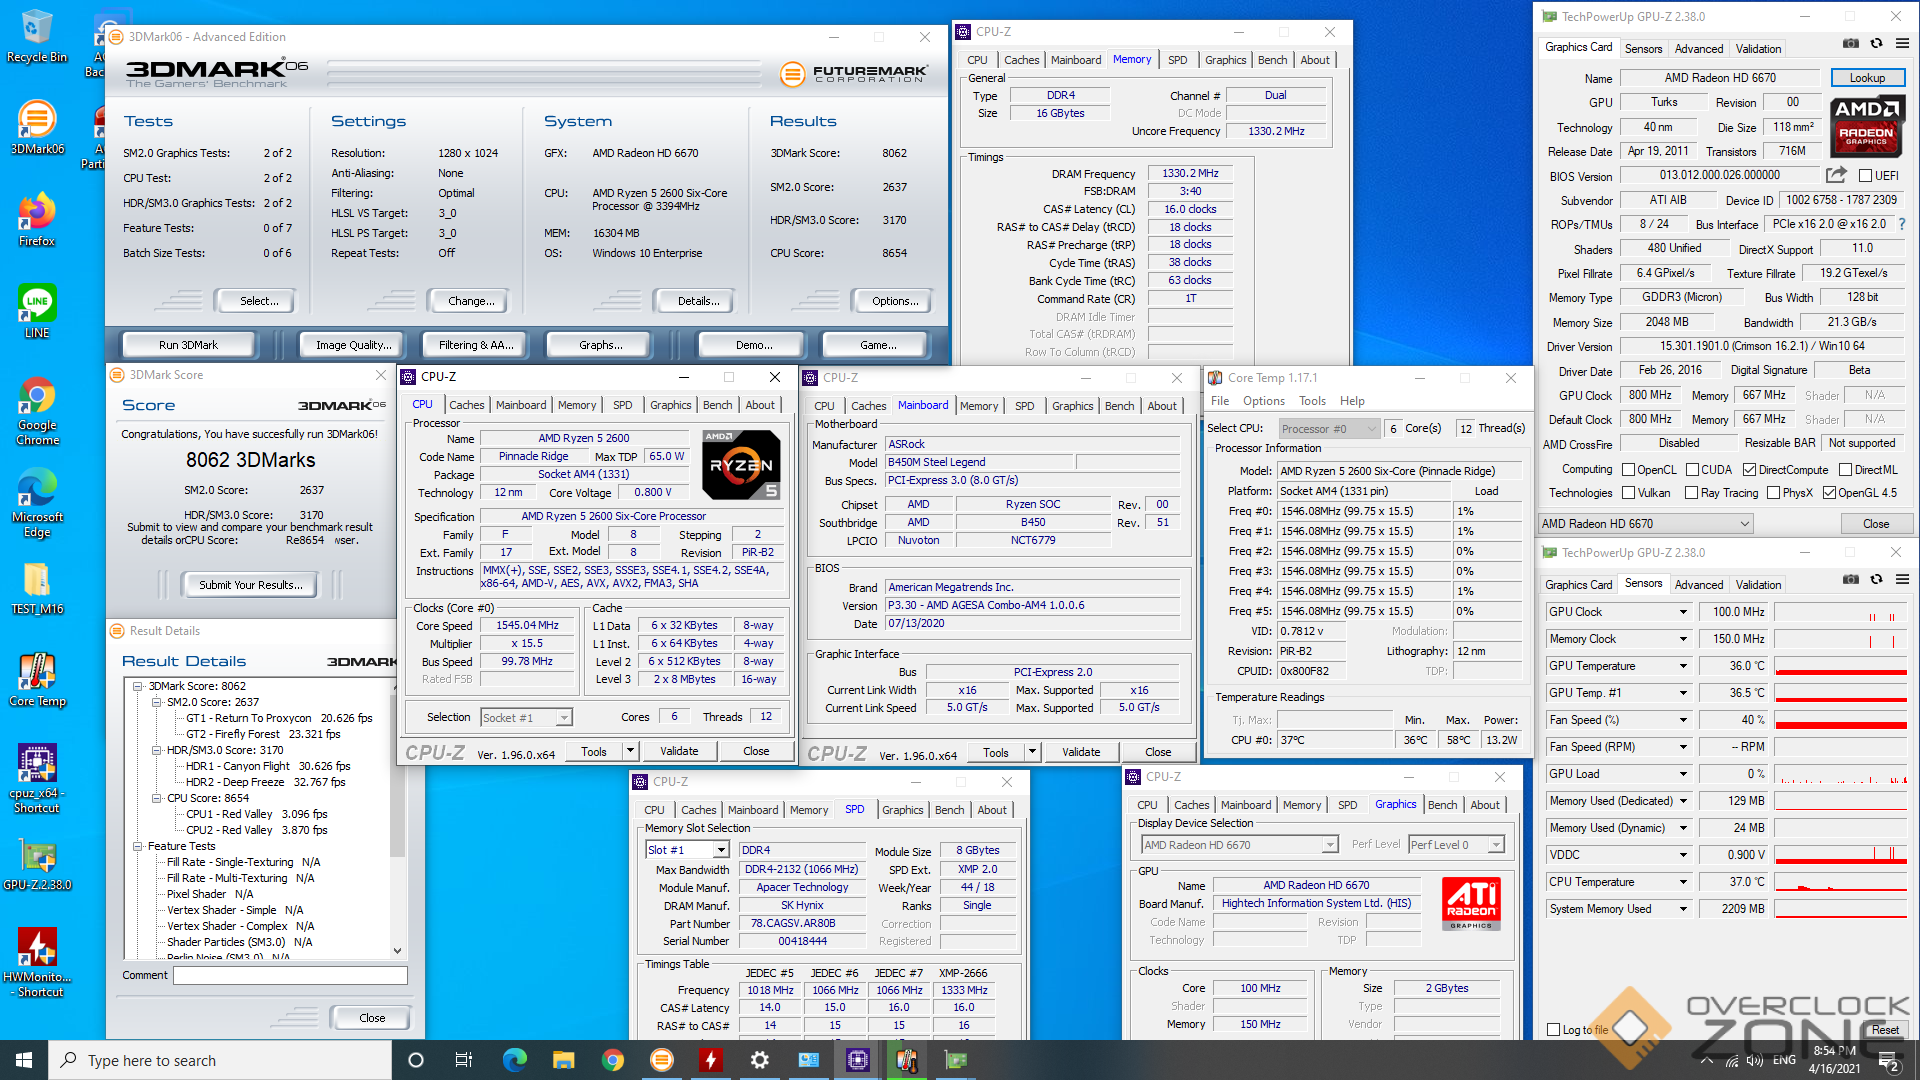1920x1080 pixels.
Task: Collapse the Feature Tests tree node
Action: 138,846
